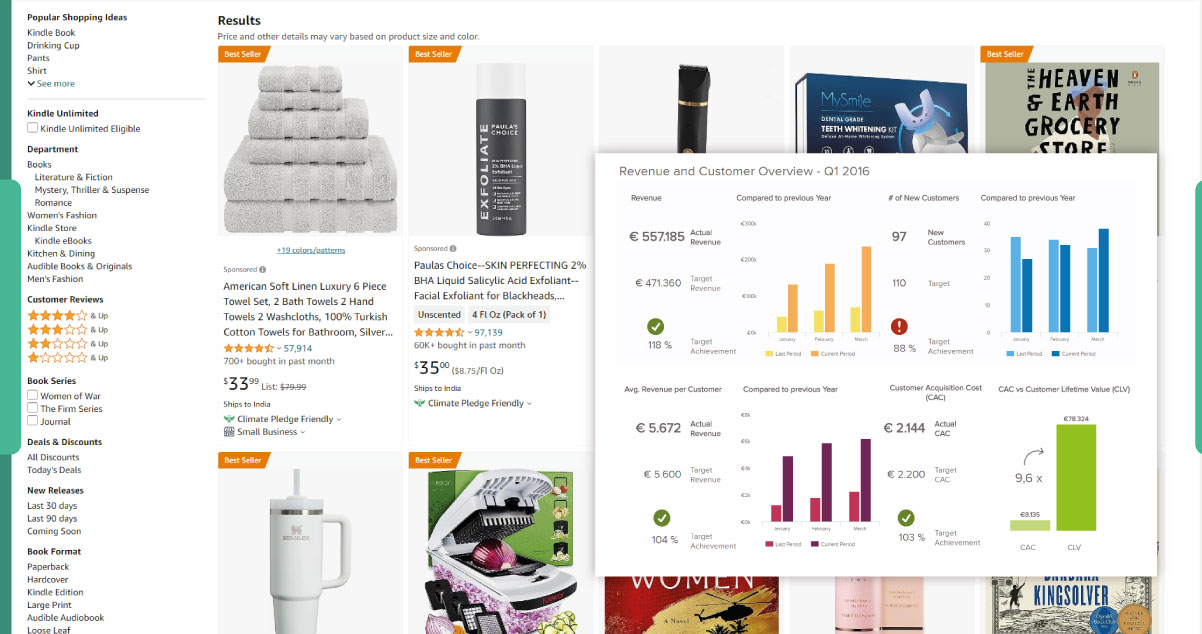Click the green CLV bar in chart
This screenshot has width=1202, height=634.
tap(1076, 478)
